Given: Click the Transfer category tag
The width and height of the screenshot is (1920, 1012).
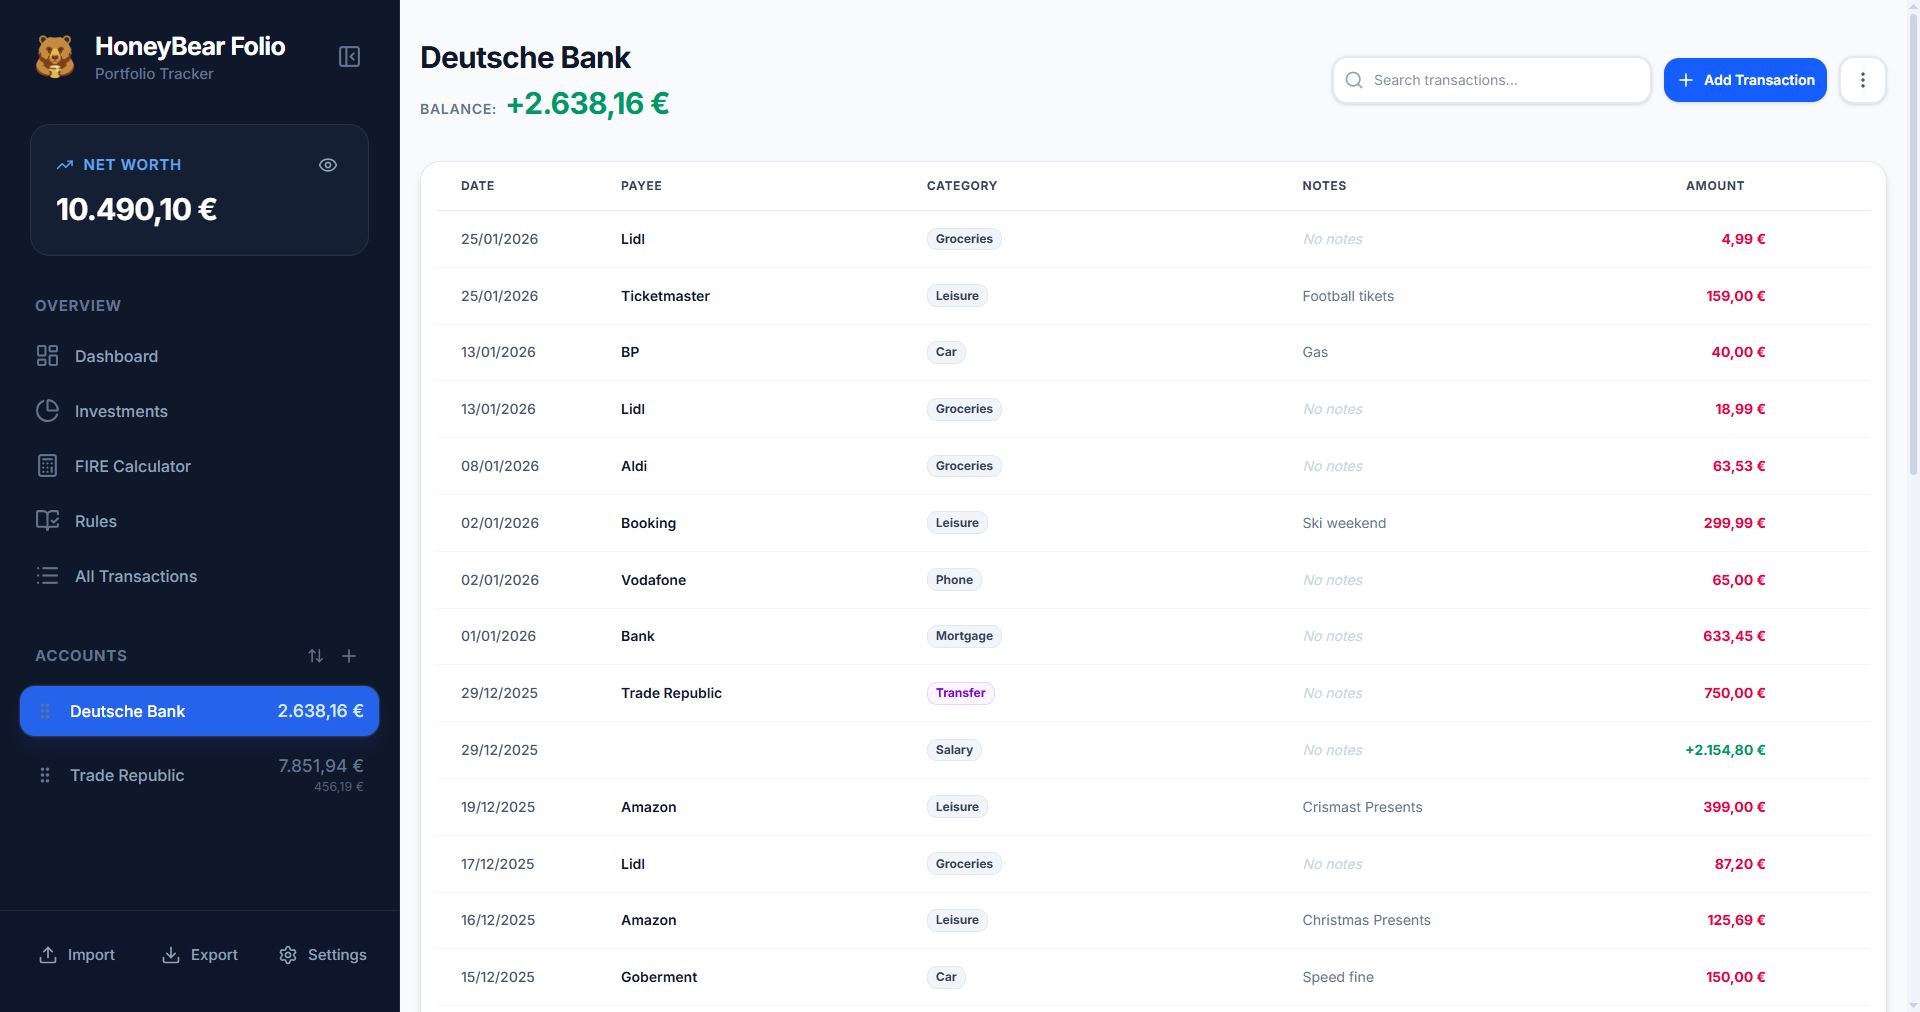Looking at the screenshot, I should 960,693.
